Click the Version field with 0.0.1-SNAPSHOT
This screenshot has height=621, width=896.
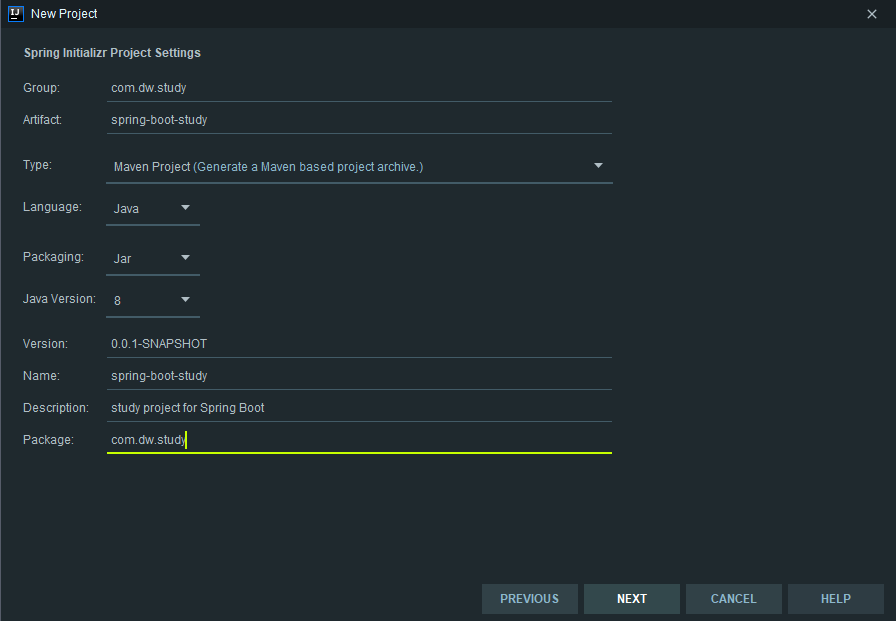359,343
